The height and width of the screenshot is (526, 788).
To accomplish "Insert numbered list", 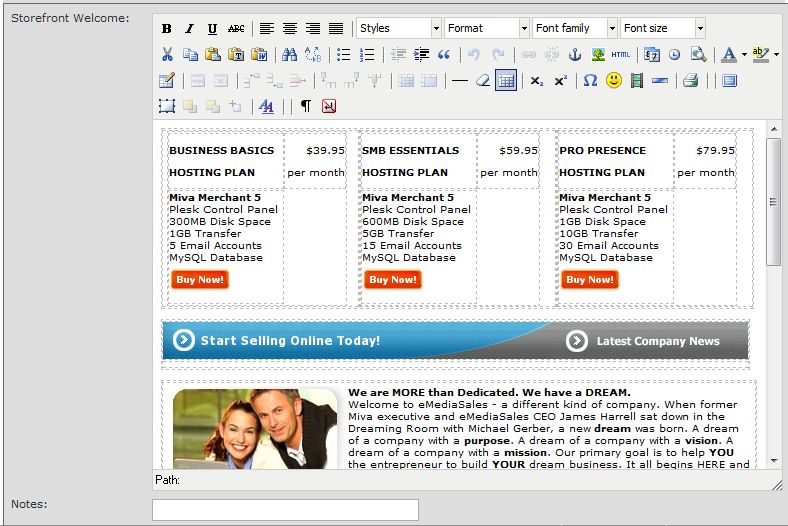I will (367, 54).
